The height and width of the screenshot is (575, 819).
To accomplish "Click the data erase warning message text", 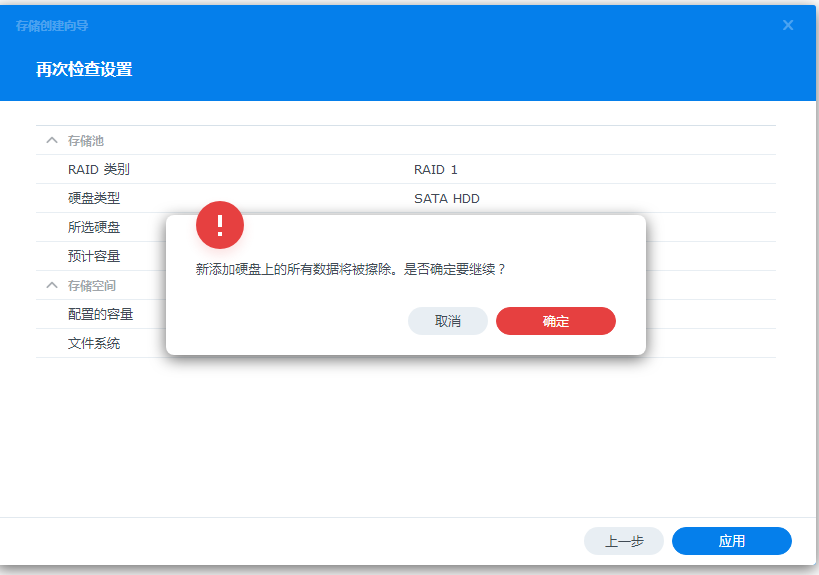I will tap(351, 270).
